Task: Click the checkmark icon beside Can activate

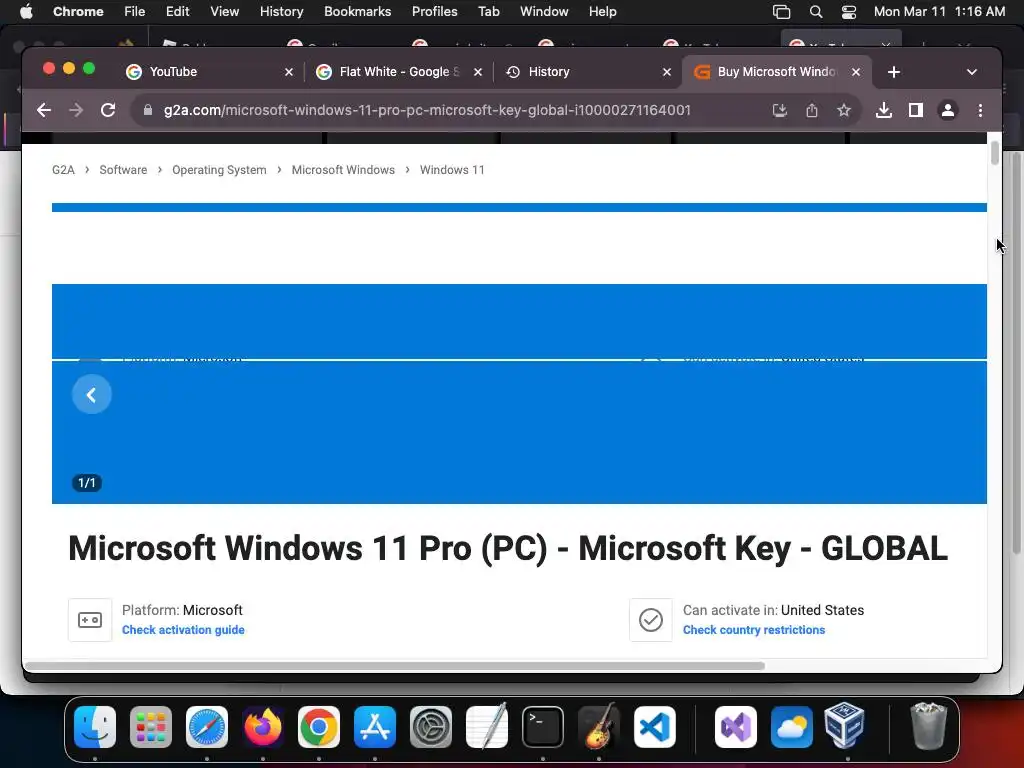Action: [650, 620]
